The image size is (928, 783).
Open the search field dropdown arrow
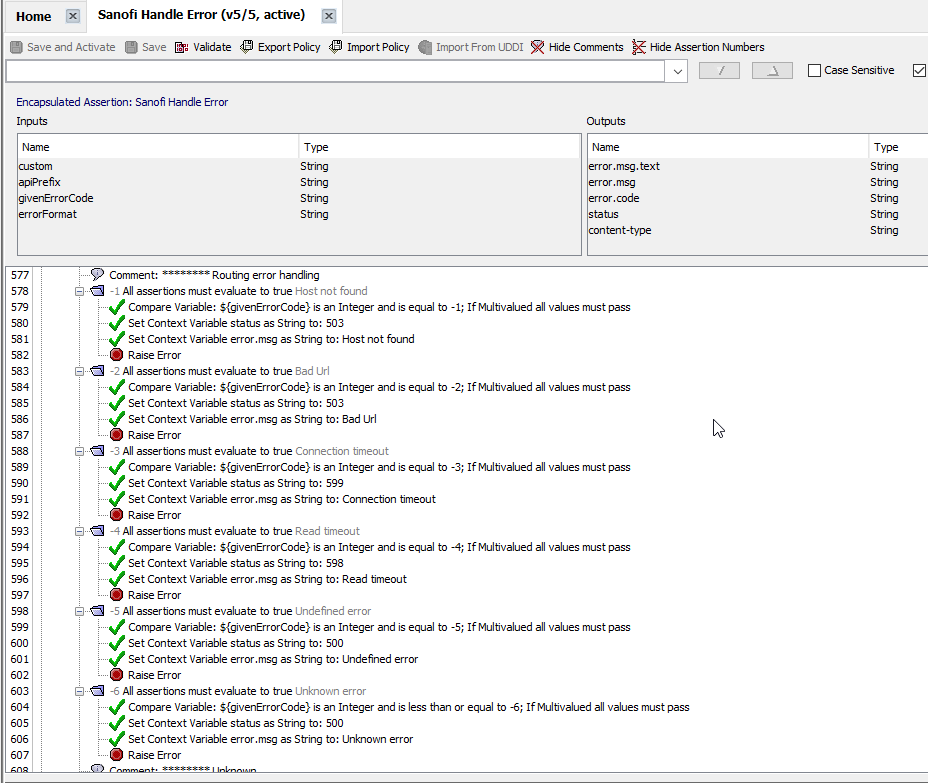pos(677,72)
